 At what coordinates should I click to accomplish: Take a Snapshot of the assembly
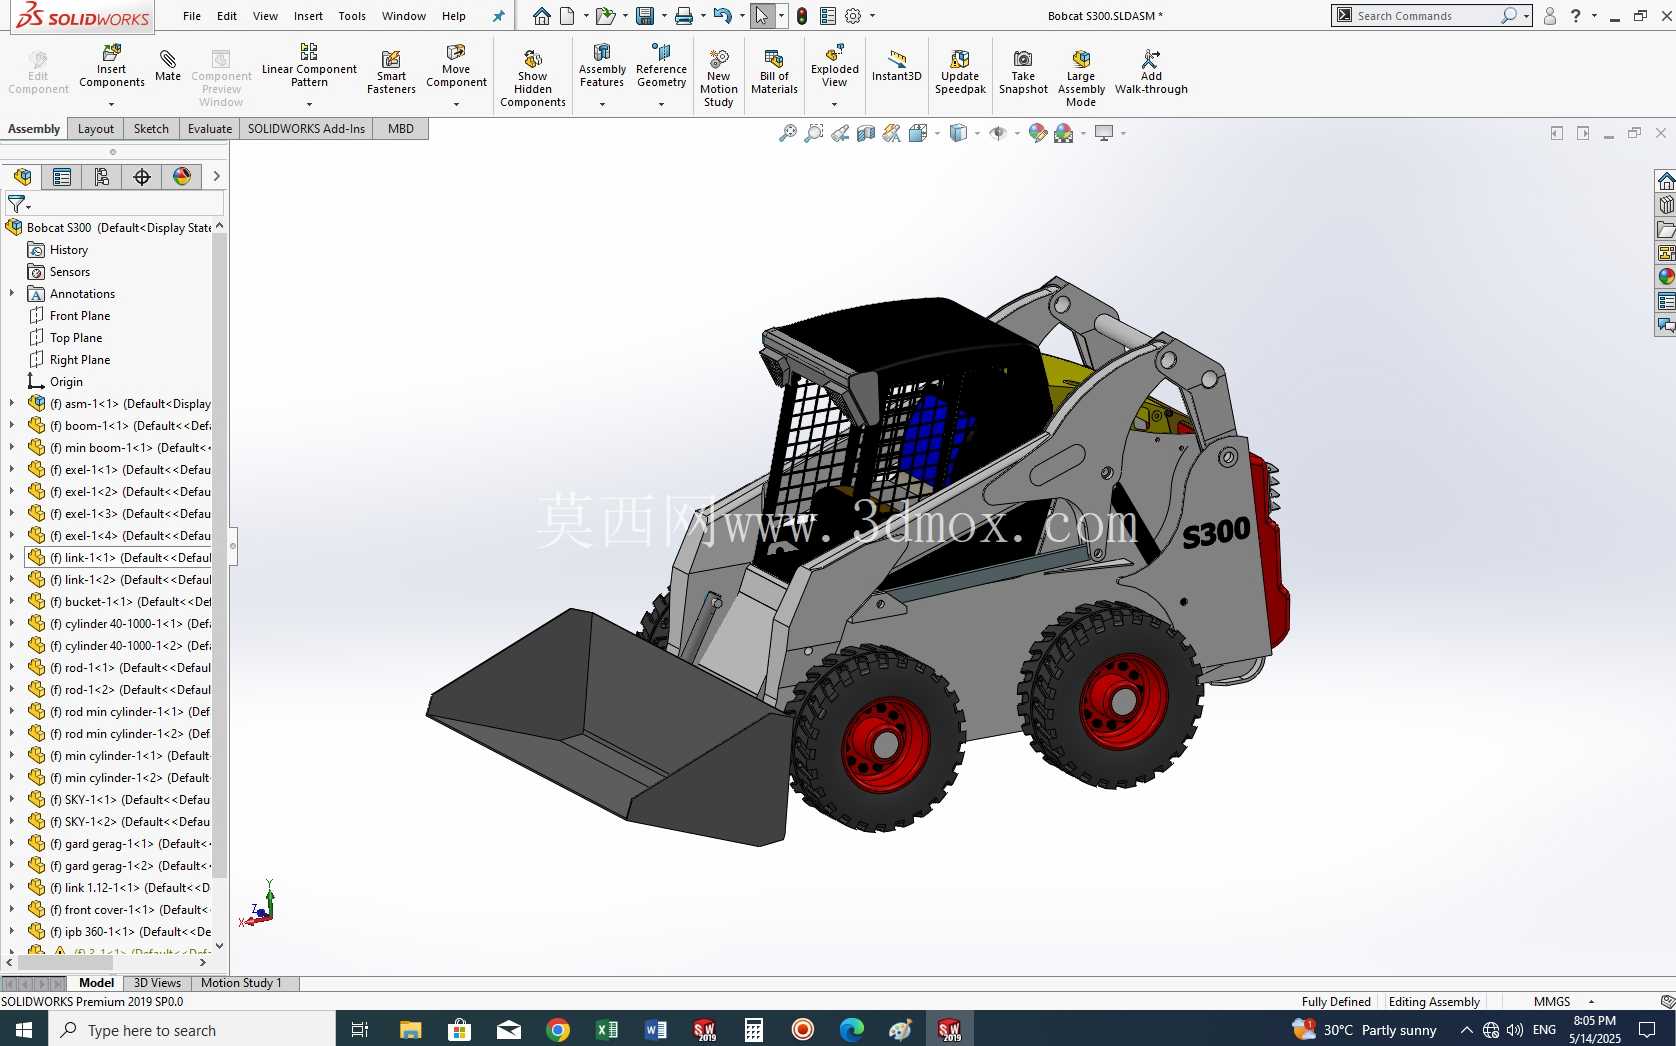click(x=1023, y=72)
